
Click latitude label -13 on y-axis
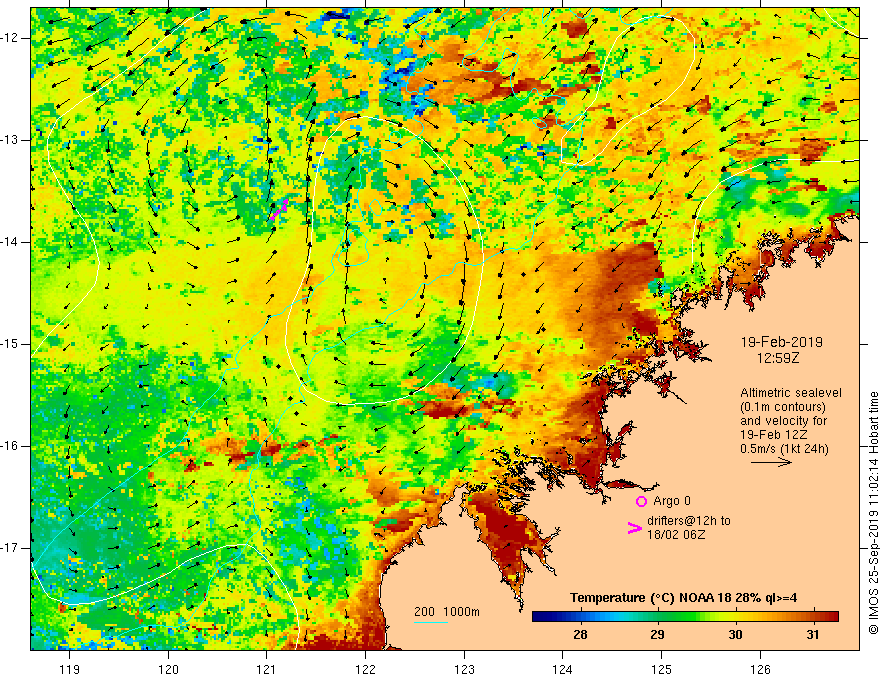tap(10, 140)
